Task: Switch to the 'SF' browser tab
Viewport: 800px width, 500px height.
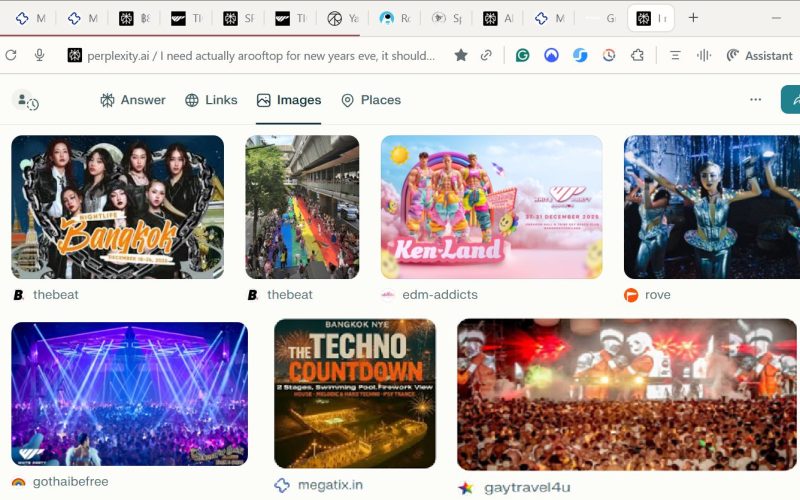Action: tap(239, 18)
